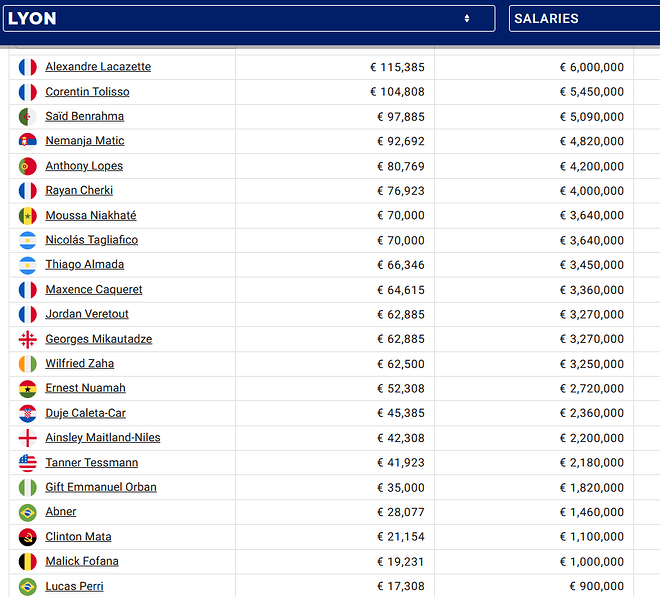
Task: Open the Thiago Almada link
Action: click(x=85, y=264)
